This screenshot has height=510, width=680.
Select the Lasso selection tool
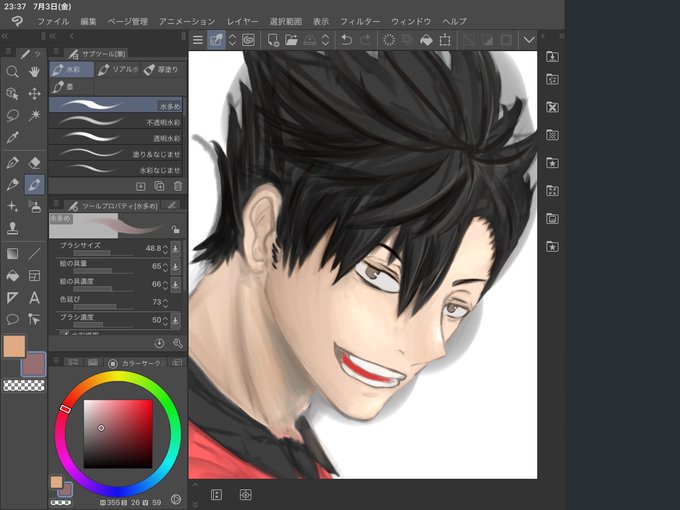(x=12, y=115)
